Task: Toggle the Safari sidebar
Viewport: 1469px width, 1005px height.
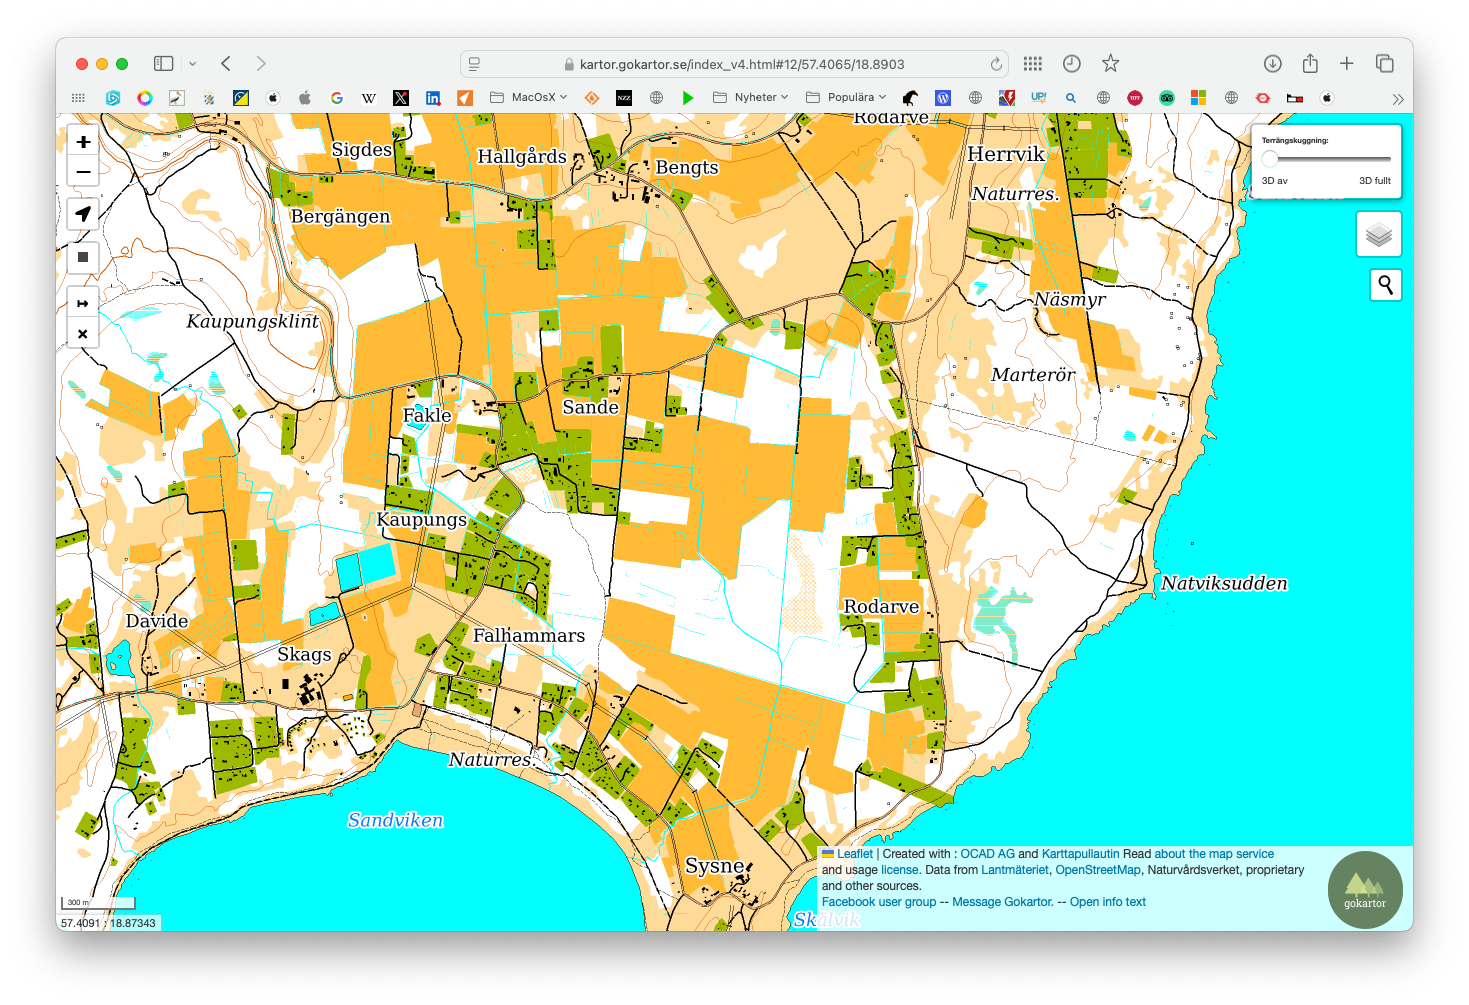Action: 163,64
